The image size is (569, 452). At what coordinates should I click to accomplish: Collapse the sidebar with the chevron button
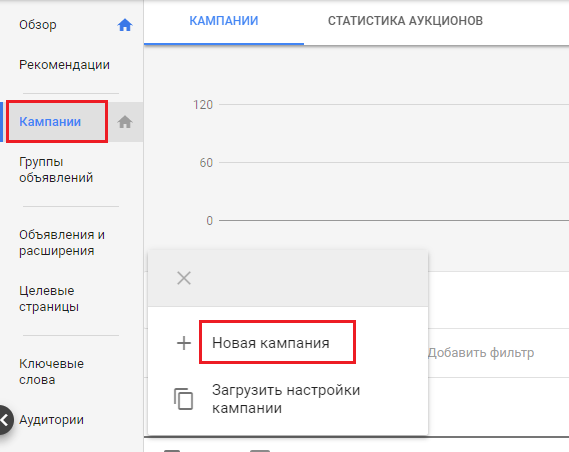(x=4, y=420)
